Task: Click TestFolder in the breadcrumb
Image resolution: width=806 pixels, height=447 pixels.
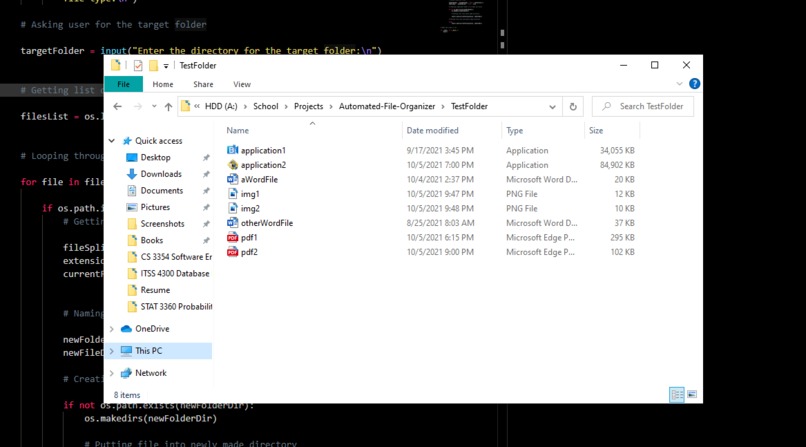Action: pos(469,106)
